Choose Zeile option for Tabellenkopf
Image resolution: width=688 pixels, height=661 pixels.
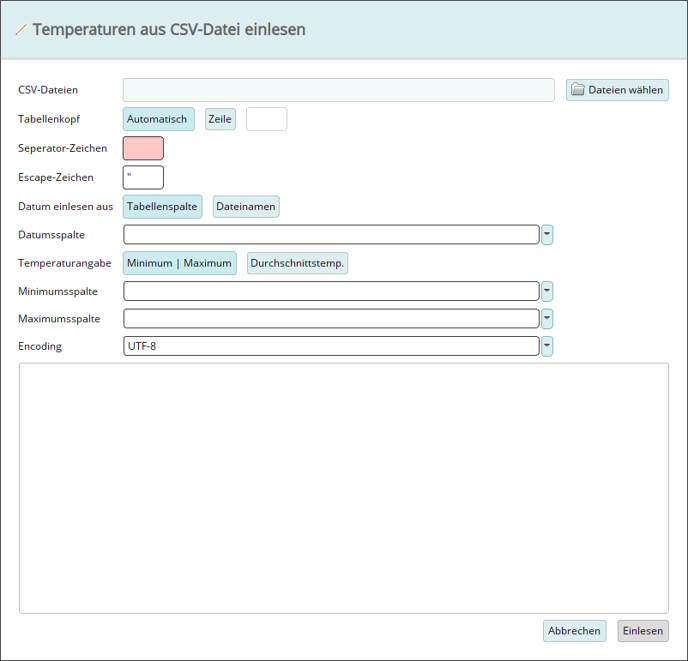point(220,119)
